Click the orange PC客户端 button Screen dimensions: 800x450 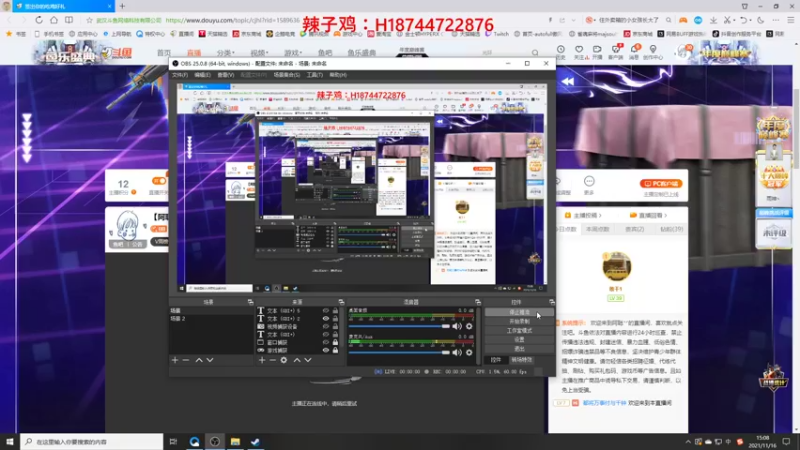point(661,184)
